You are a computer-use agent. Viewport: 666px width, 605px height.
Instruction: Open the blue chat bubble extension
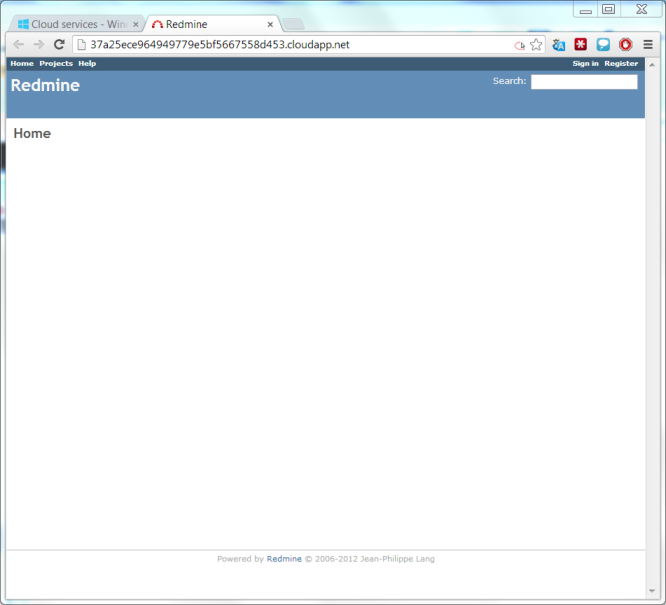pyautogui.click(x=603, y=44)
